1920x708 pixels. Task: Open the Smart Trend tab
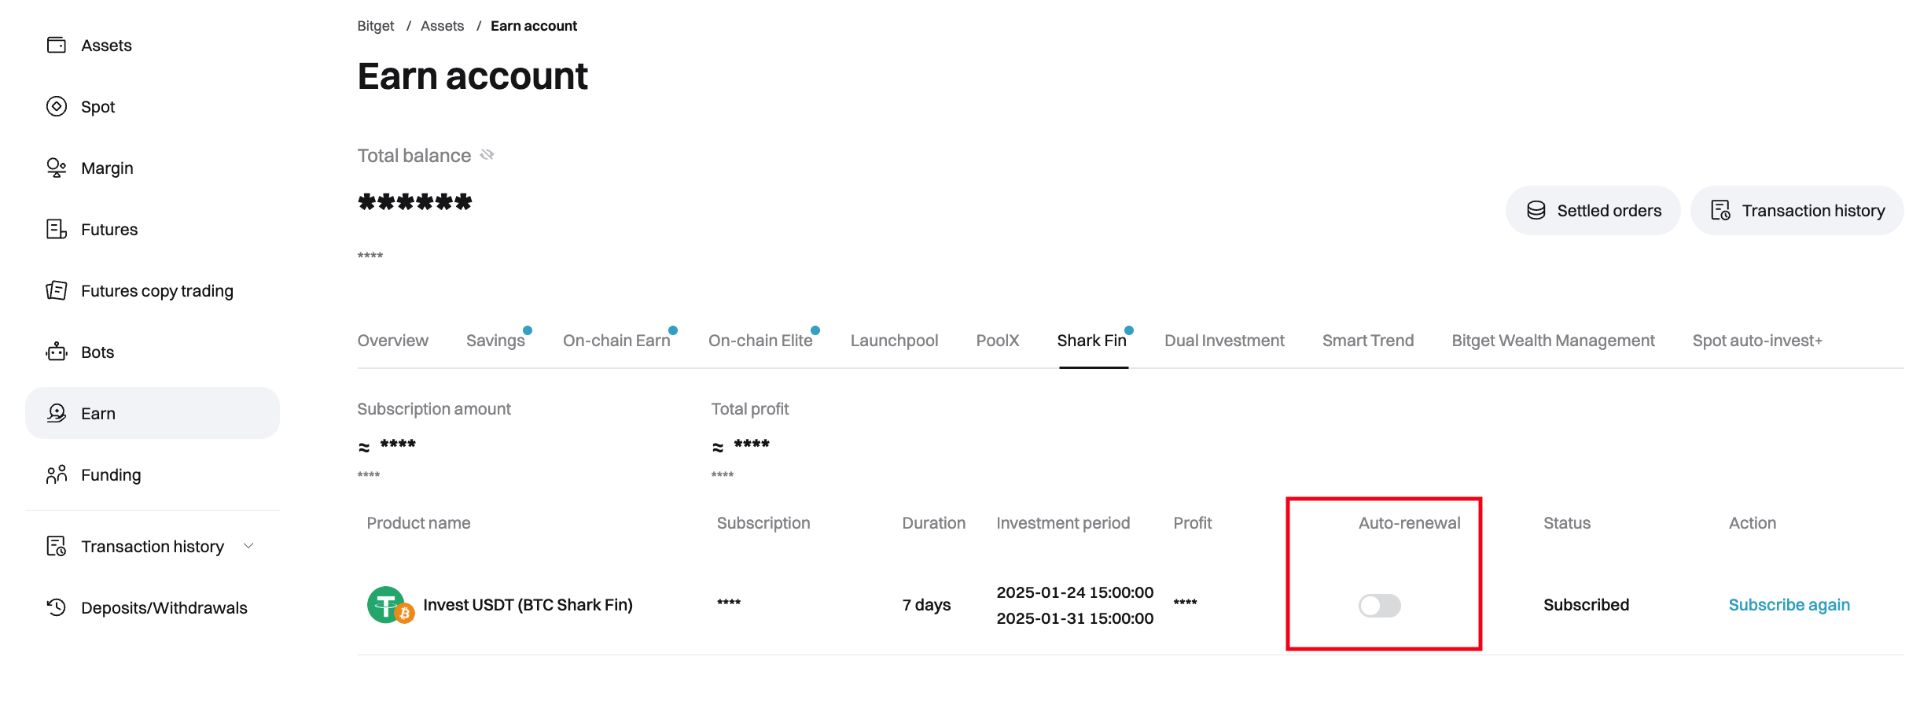tap(1368, 341)
